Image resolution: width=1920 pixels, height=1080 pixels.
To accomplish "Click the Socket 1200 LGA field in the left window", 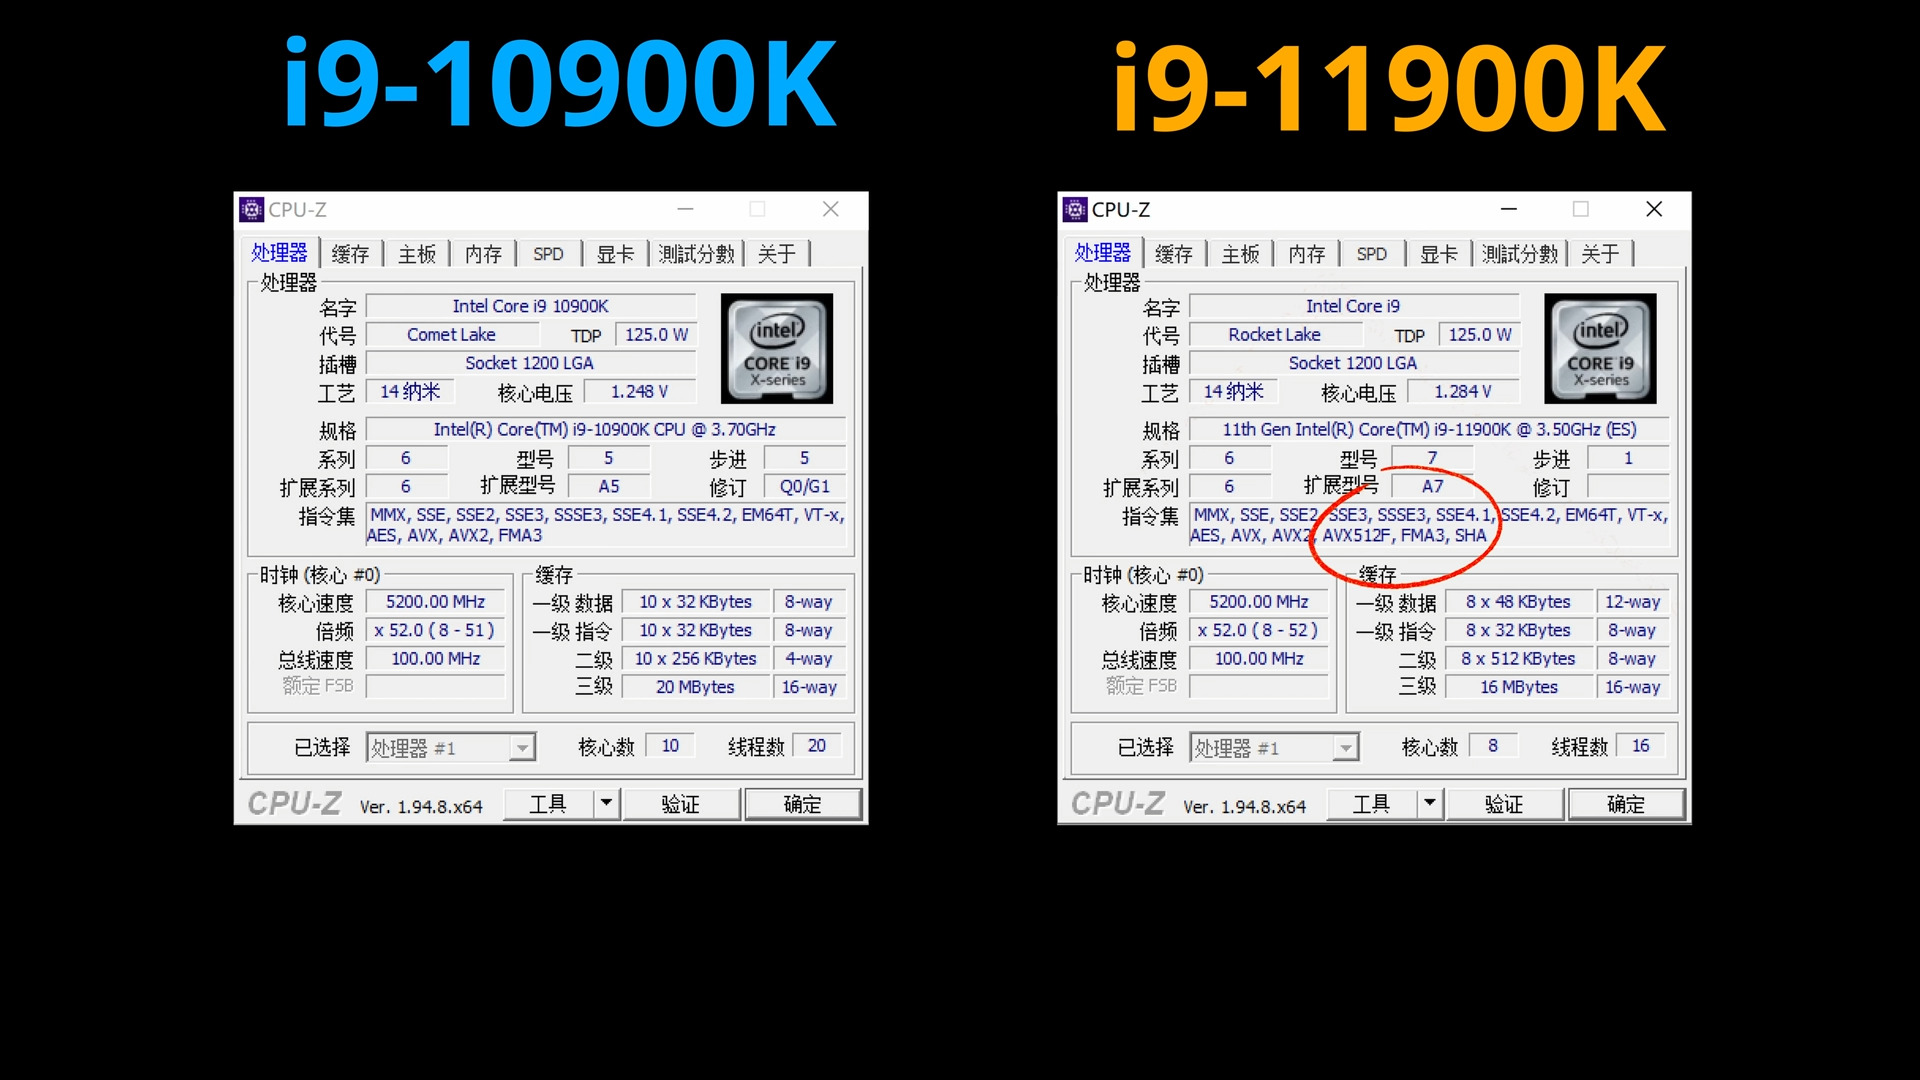I will point(531,363).
